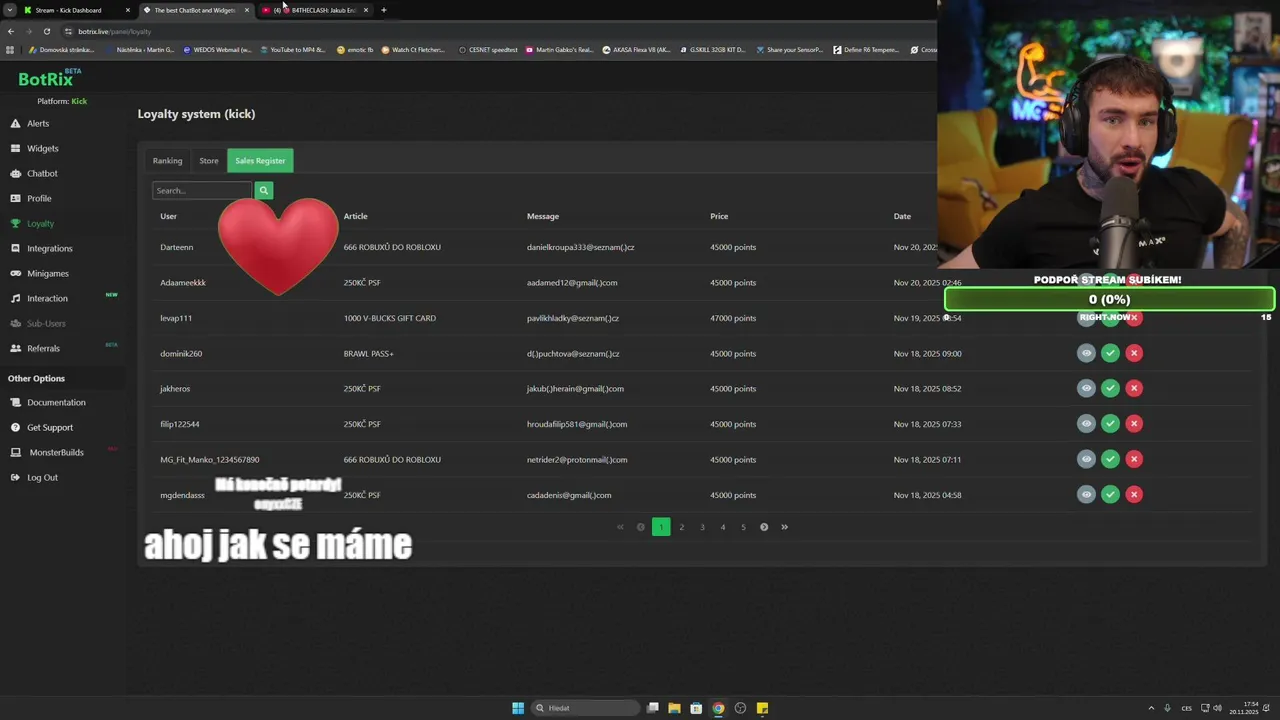Open Sticky Notes from the taskbar

[x=762, y=708]
